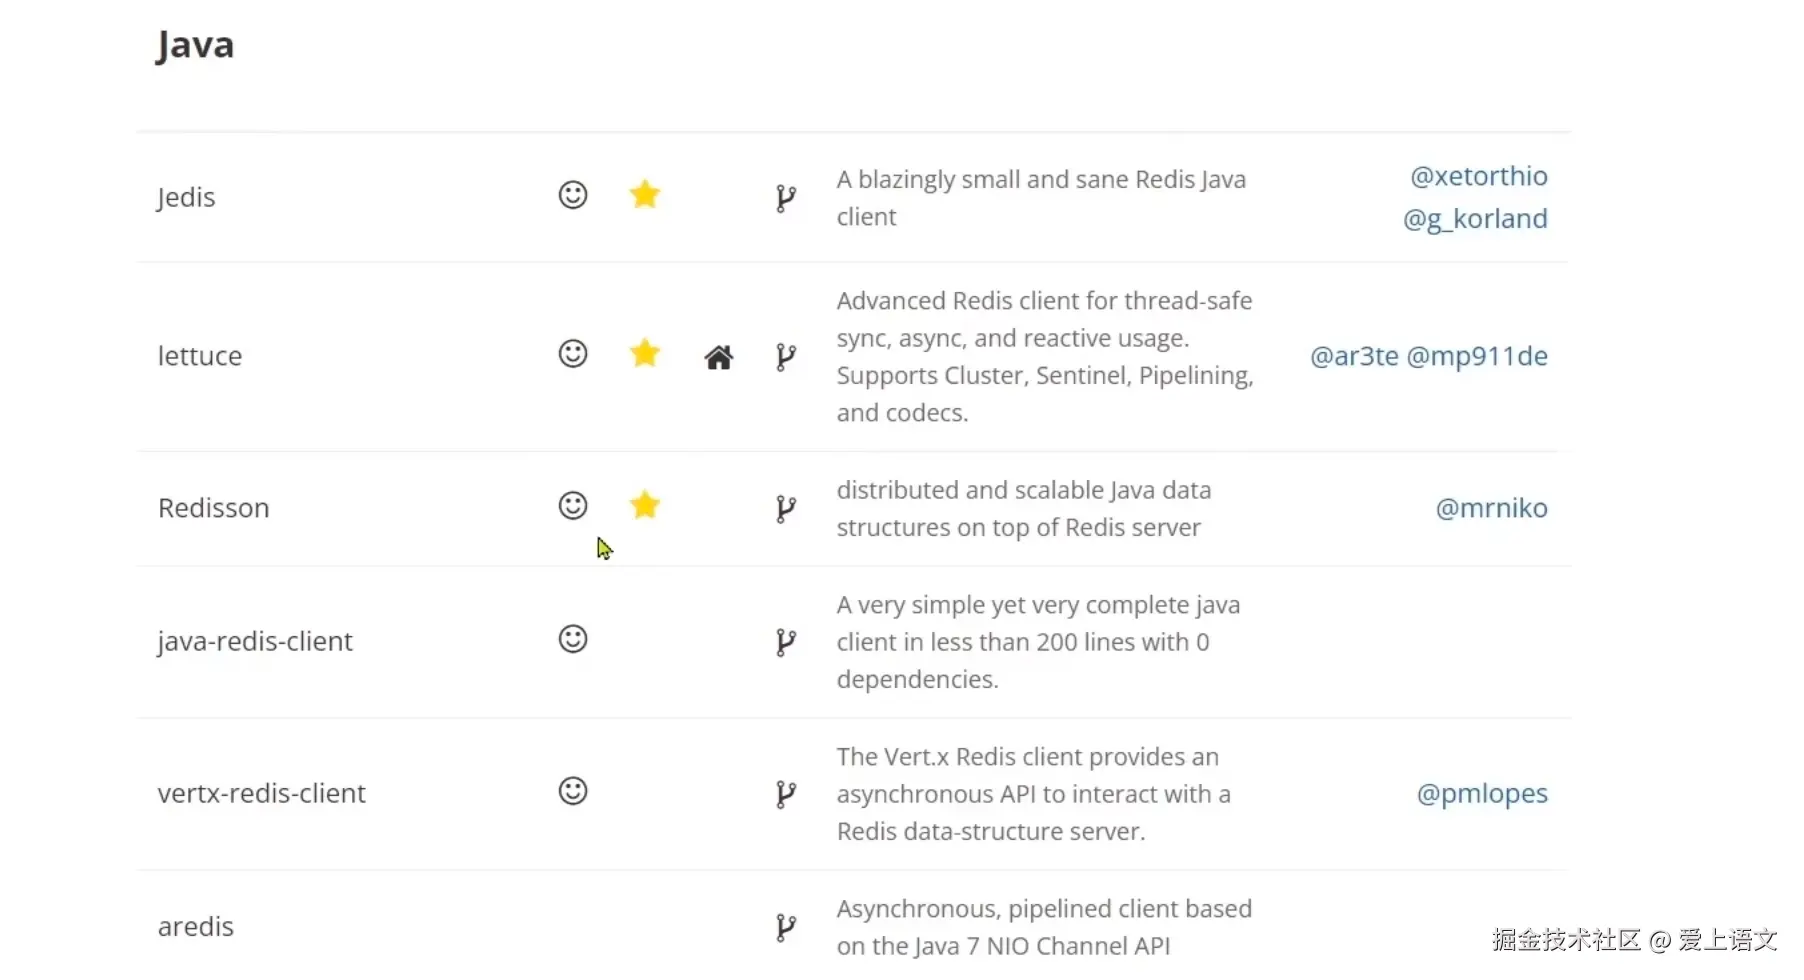Open the Redisson repository fork icon

tap(786, 509)
